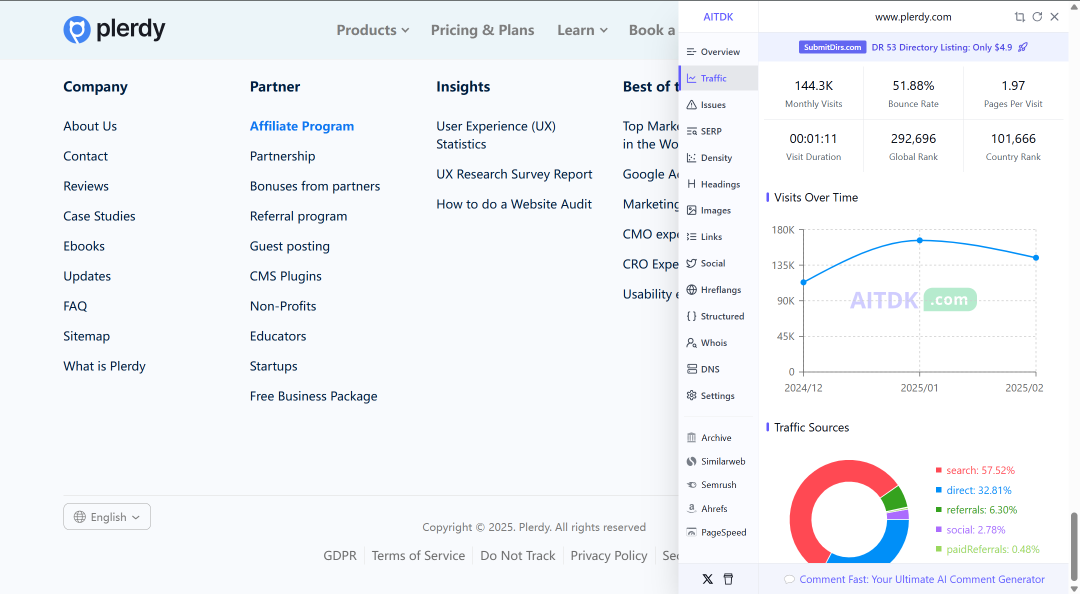Open Pricing & Plans menu item
1080x594 pixels.
point(482,30)
